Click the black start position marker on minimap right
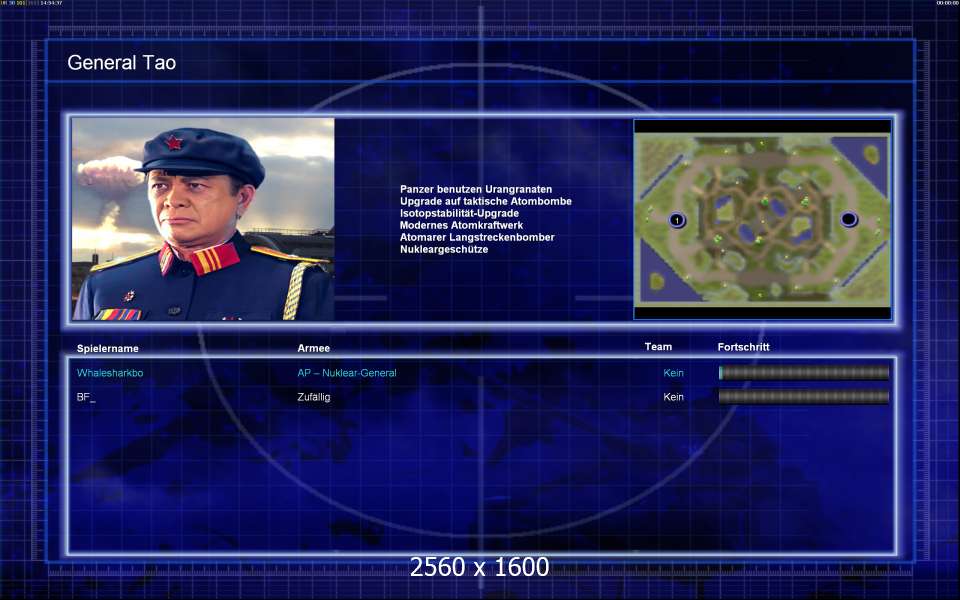Image resolution: width=960 pixels, height=600 pixels. tap(849, 219)
